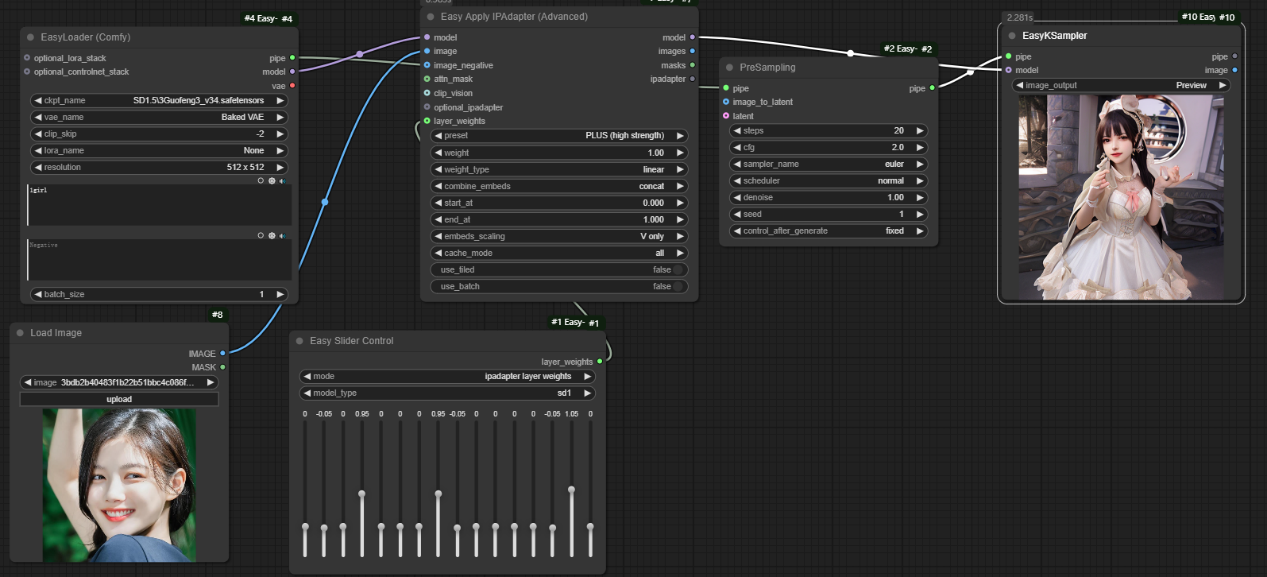
Task: Change the preset PLUS (high strength) selection
Action: click(559, 136)
